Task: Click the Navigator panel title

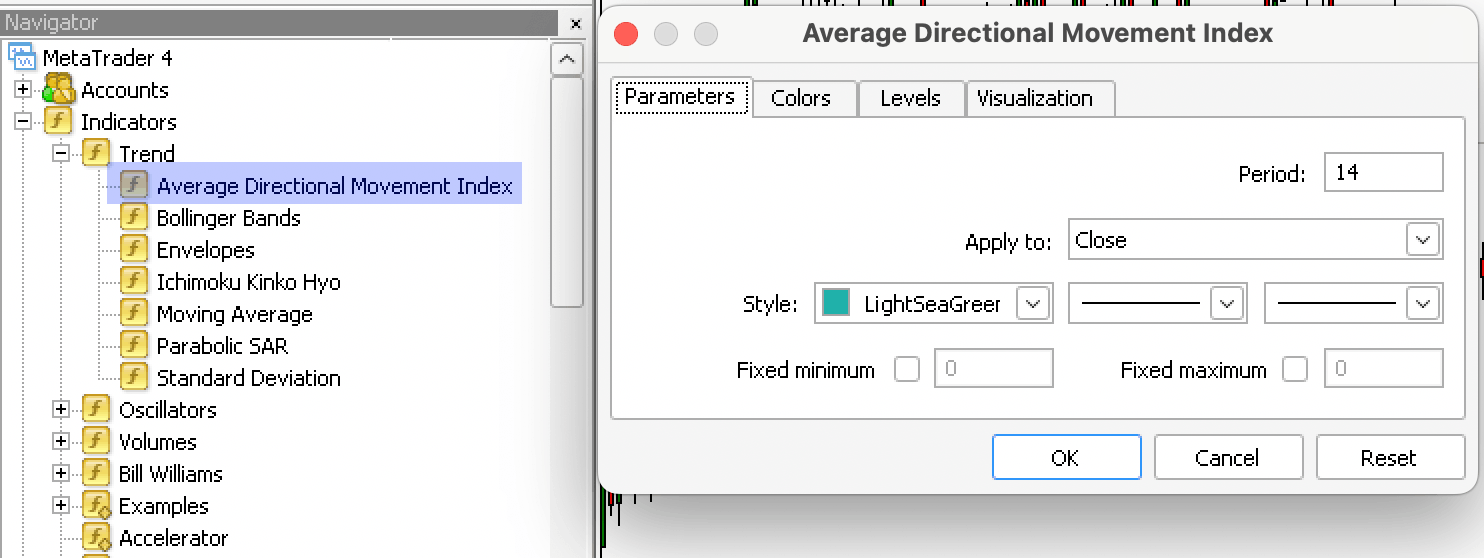Action: pos(52,22)
